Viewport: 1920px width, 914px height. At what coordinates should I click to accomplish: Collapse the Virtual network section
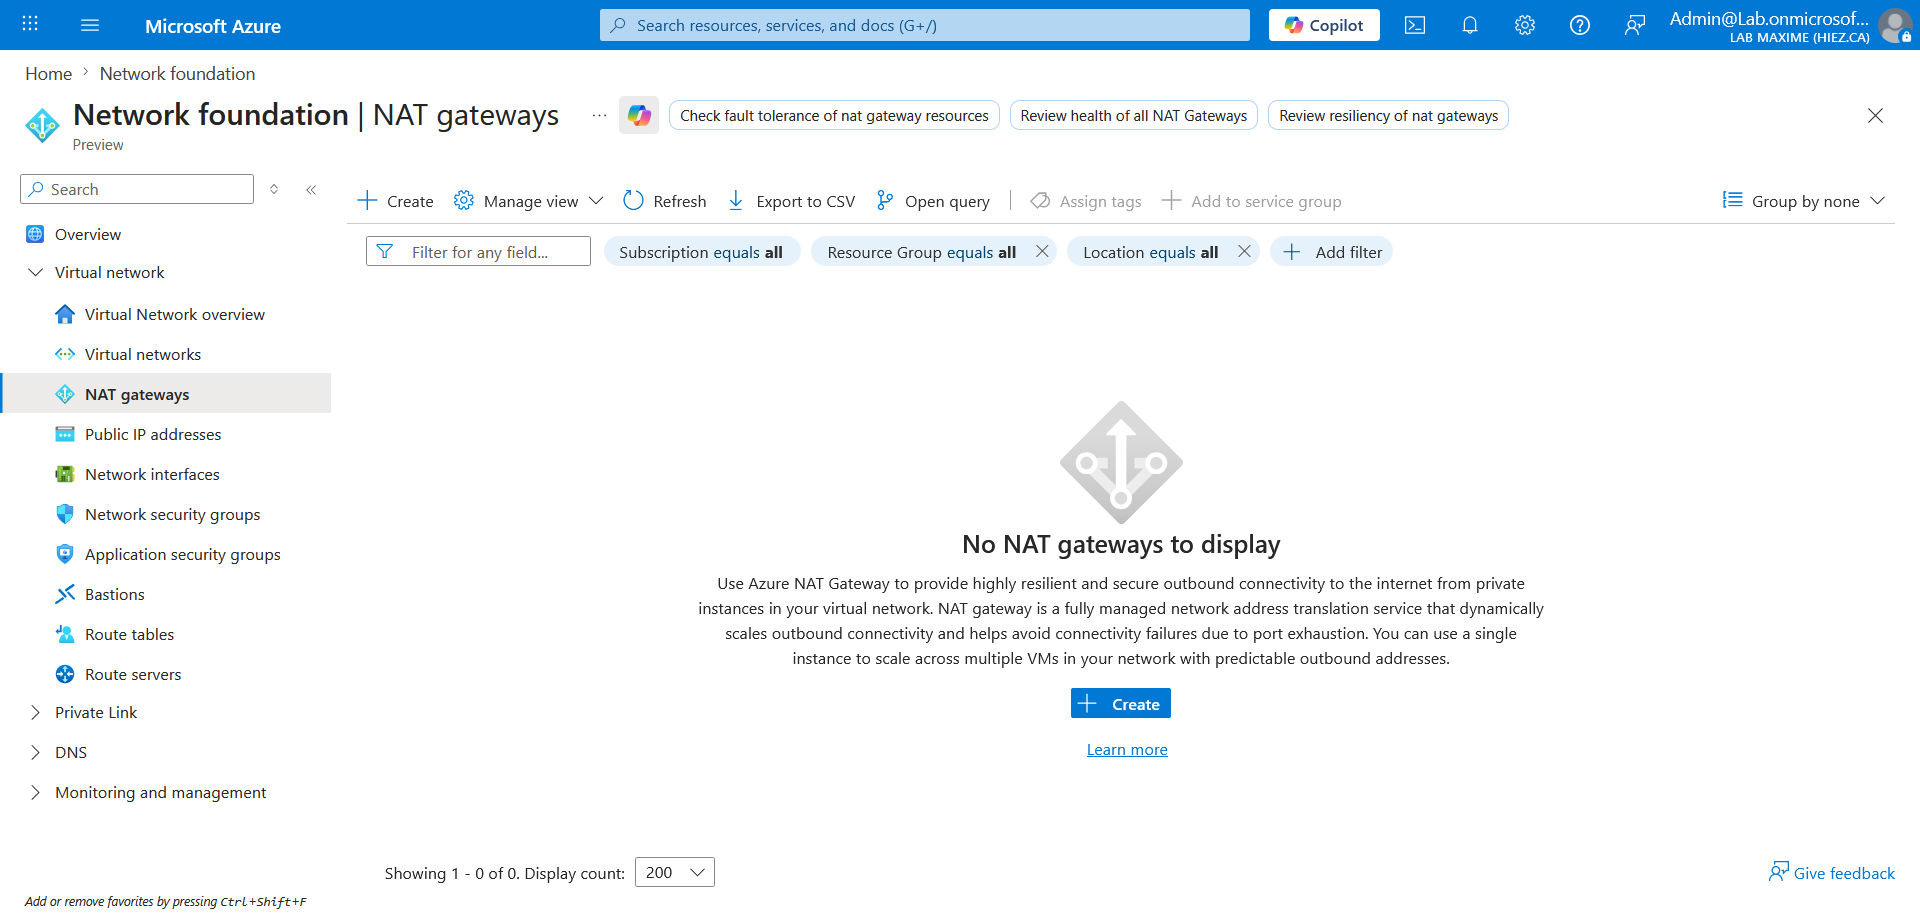[35, 272]
